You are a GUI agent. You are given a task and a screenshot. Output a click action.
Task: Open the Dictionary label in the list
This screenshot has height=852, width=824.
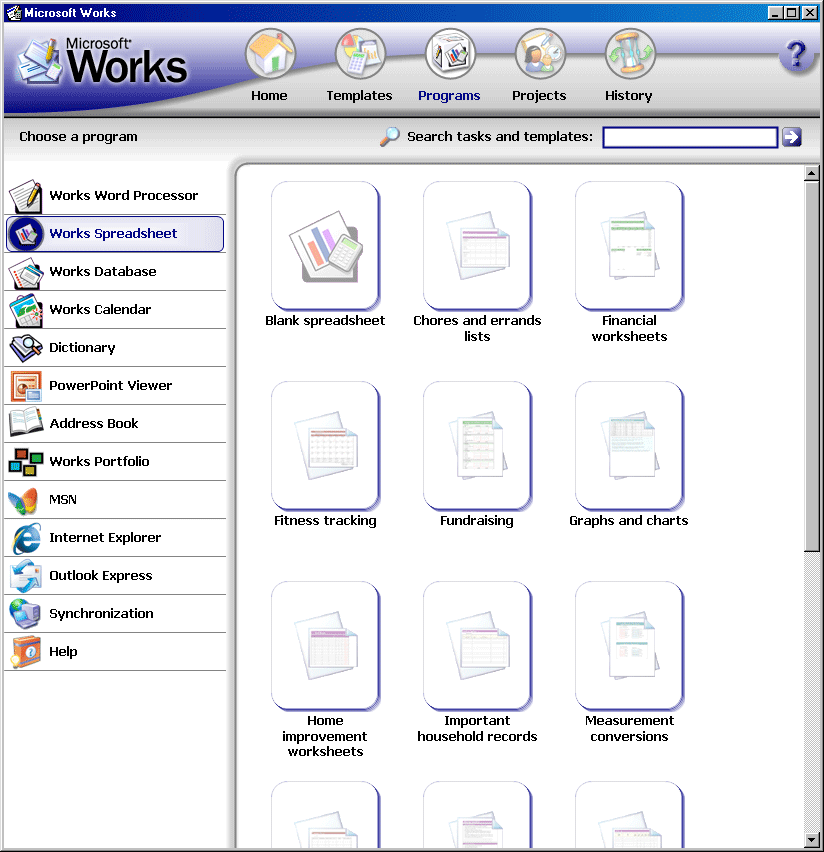click(82, 348)
